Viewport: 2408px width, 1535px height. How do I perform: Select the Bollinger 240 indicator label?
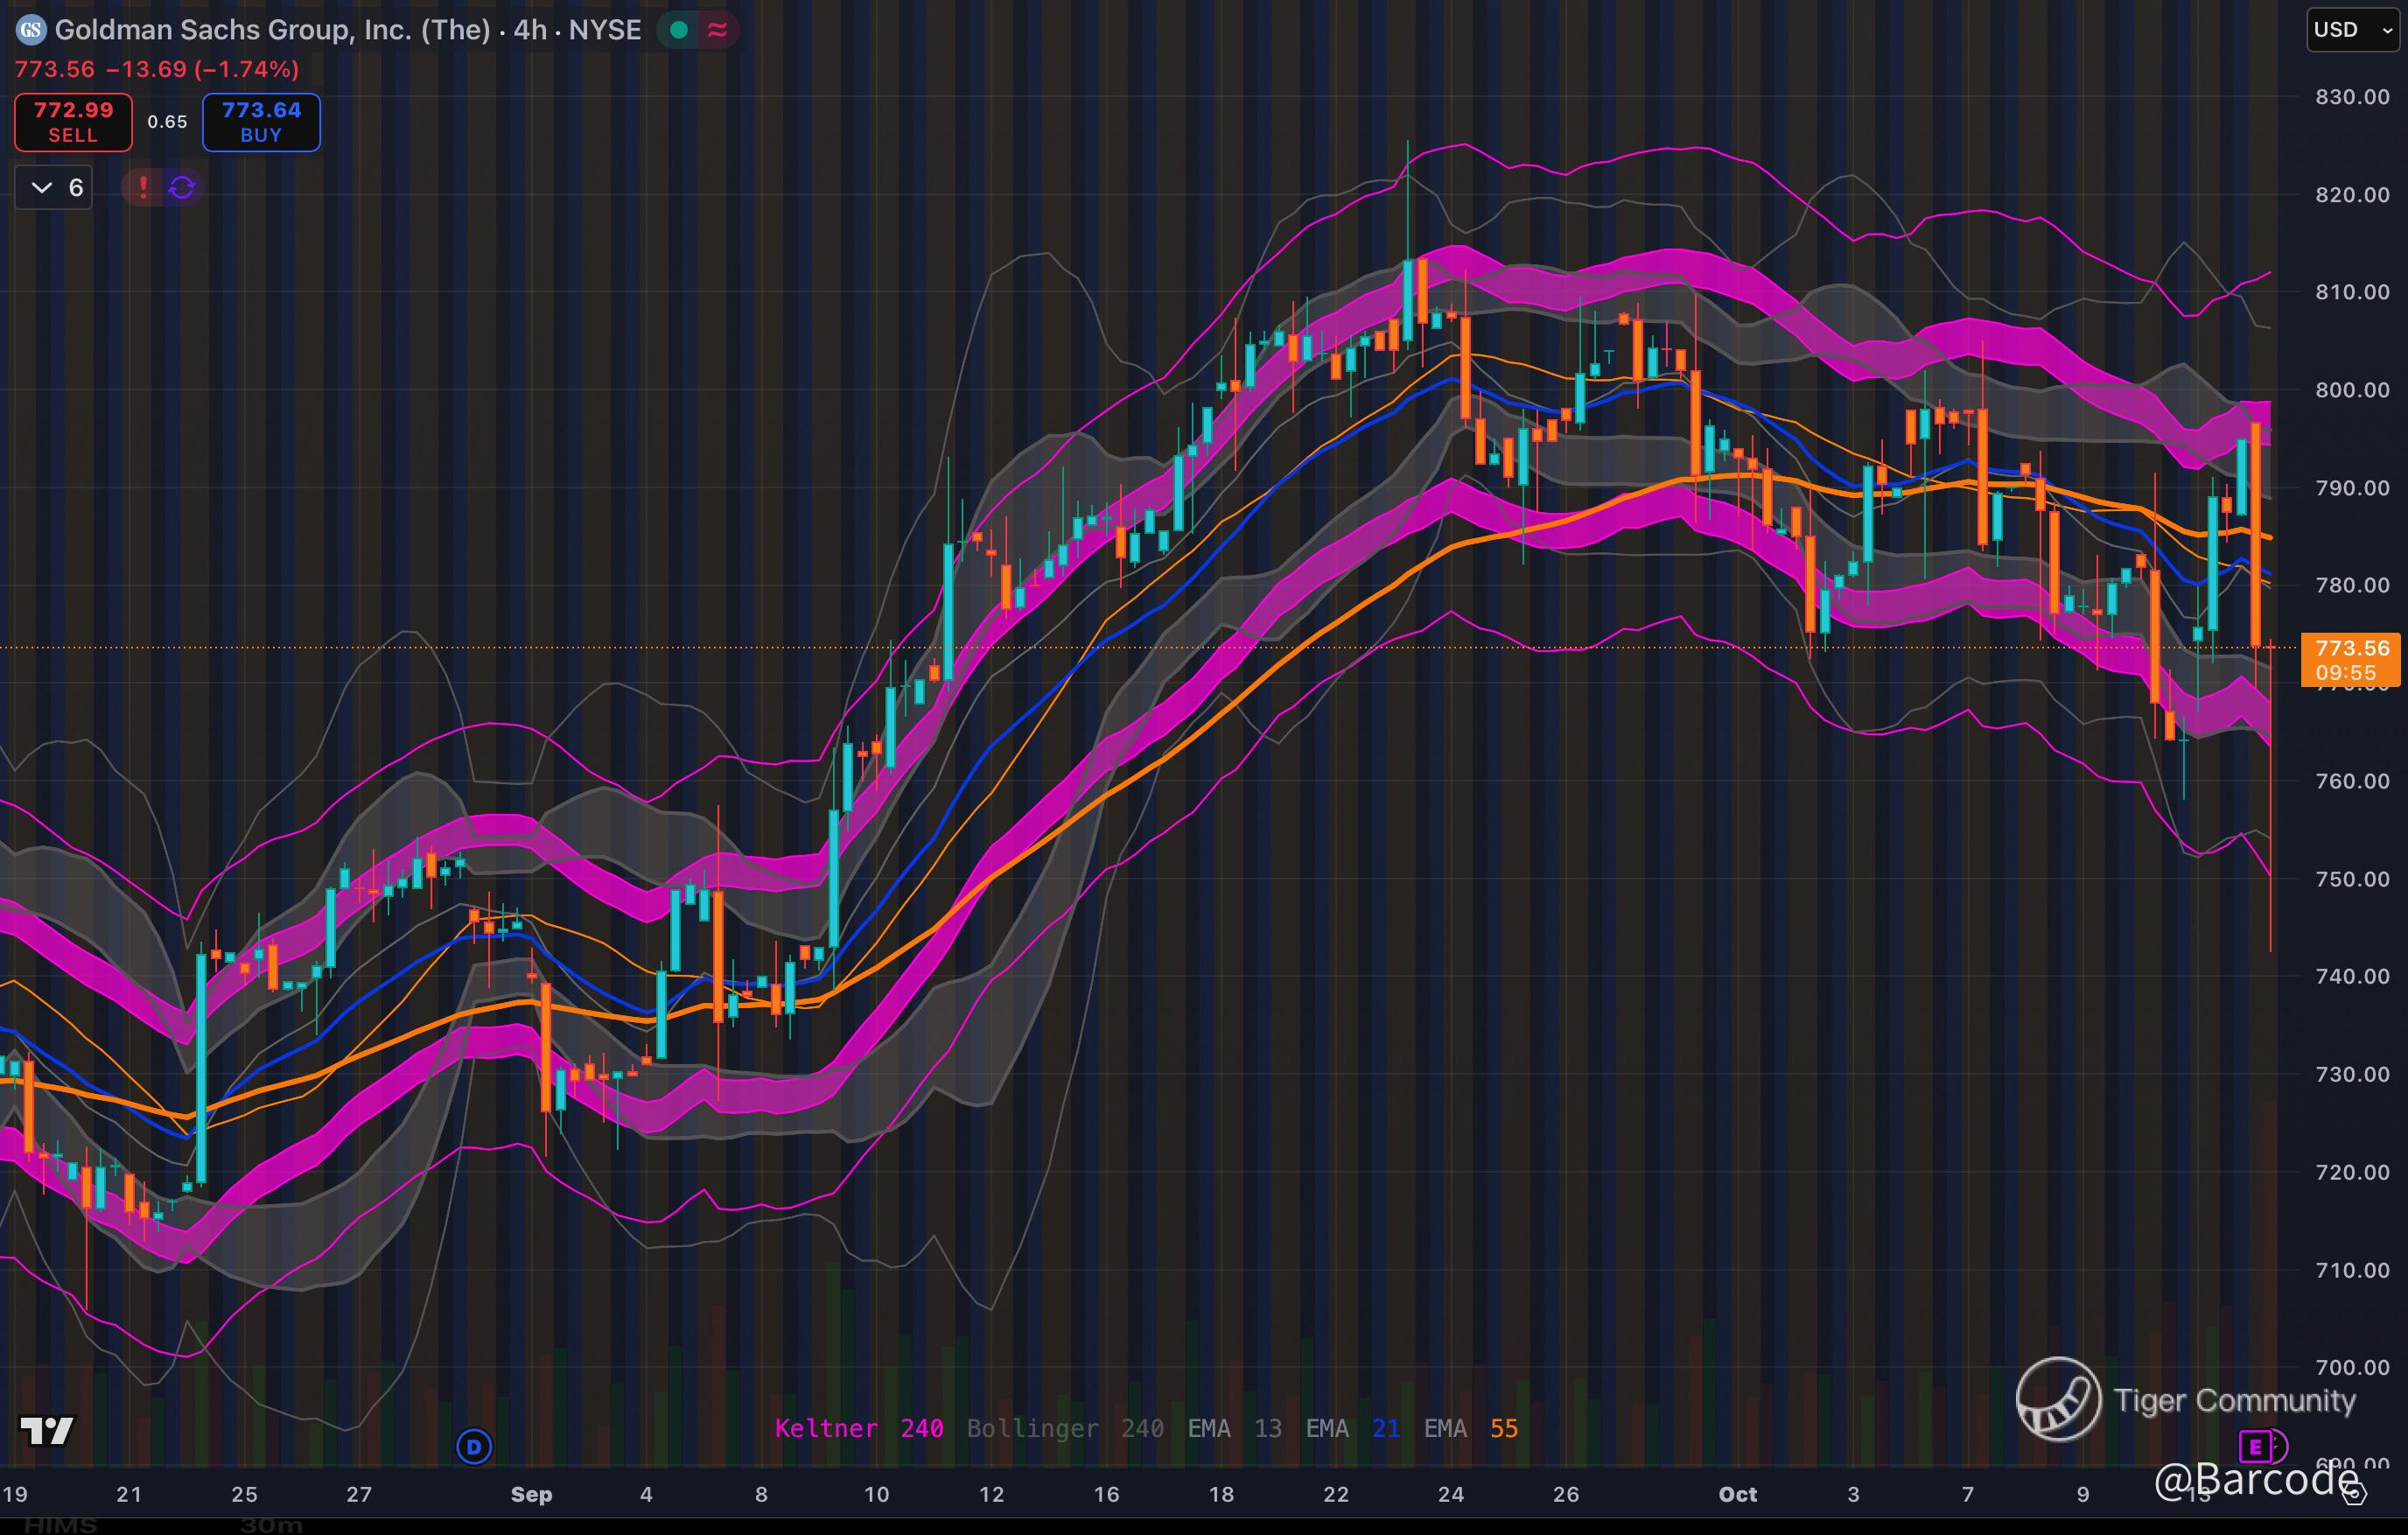pyautogui.click(x=1064, y=1428)
